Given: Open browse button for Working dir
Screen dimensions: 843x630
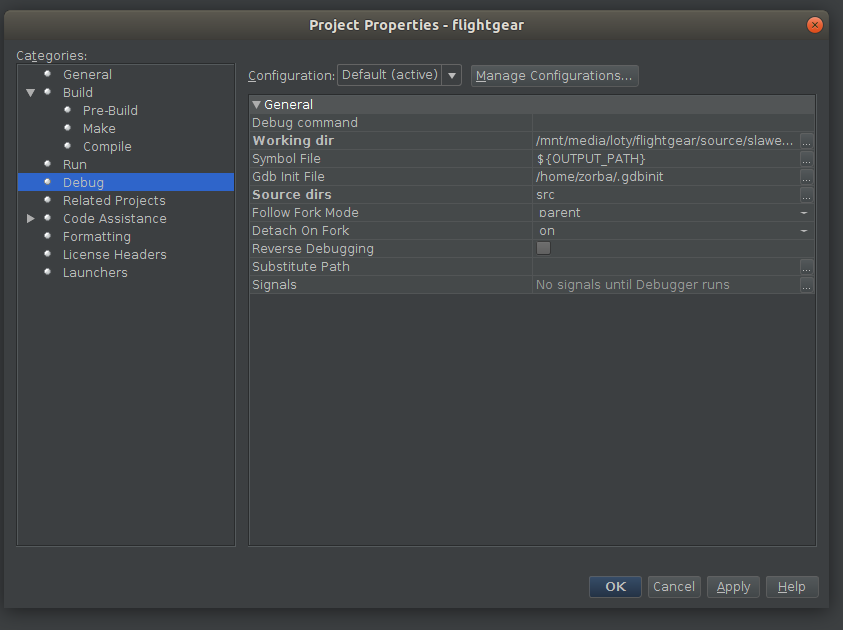Looking at the screenshot, I should [x=806, y=141].
